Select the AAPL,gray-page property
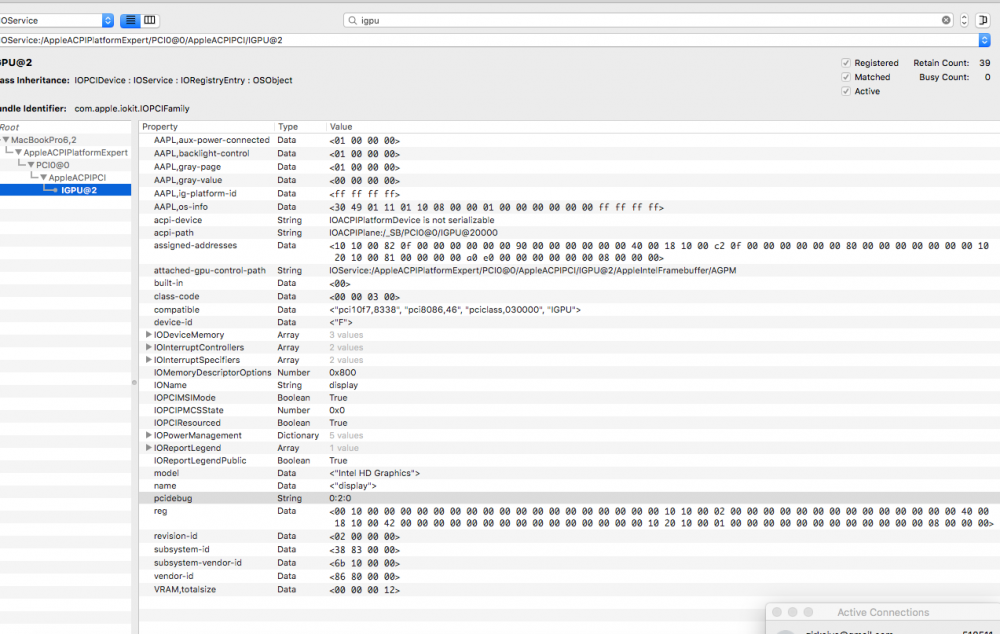 click(x=569, y=167)
